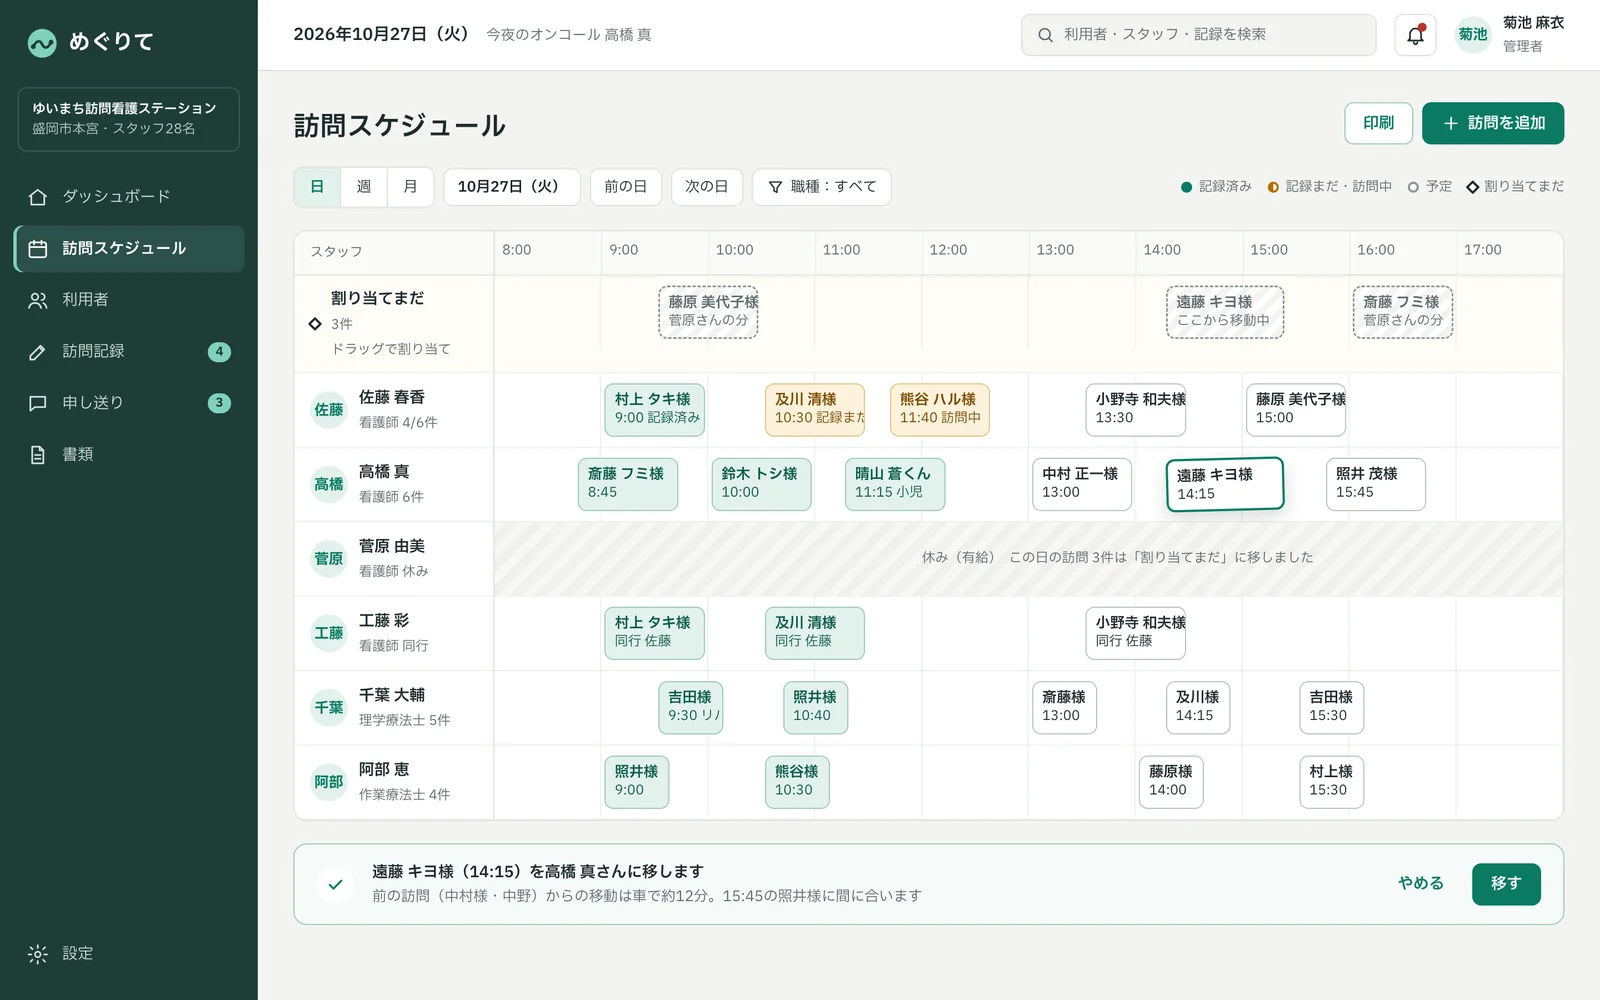Open the notification bell
The width and height of the screenshot is (1600, 1000).
[1415, 35]
